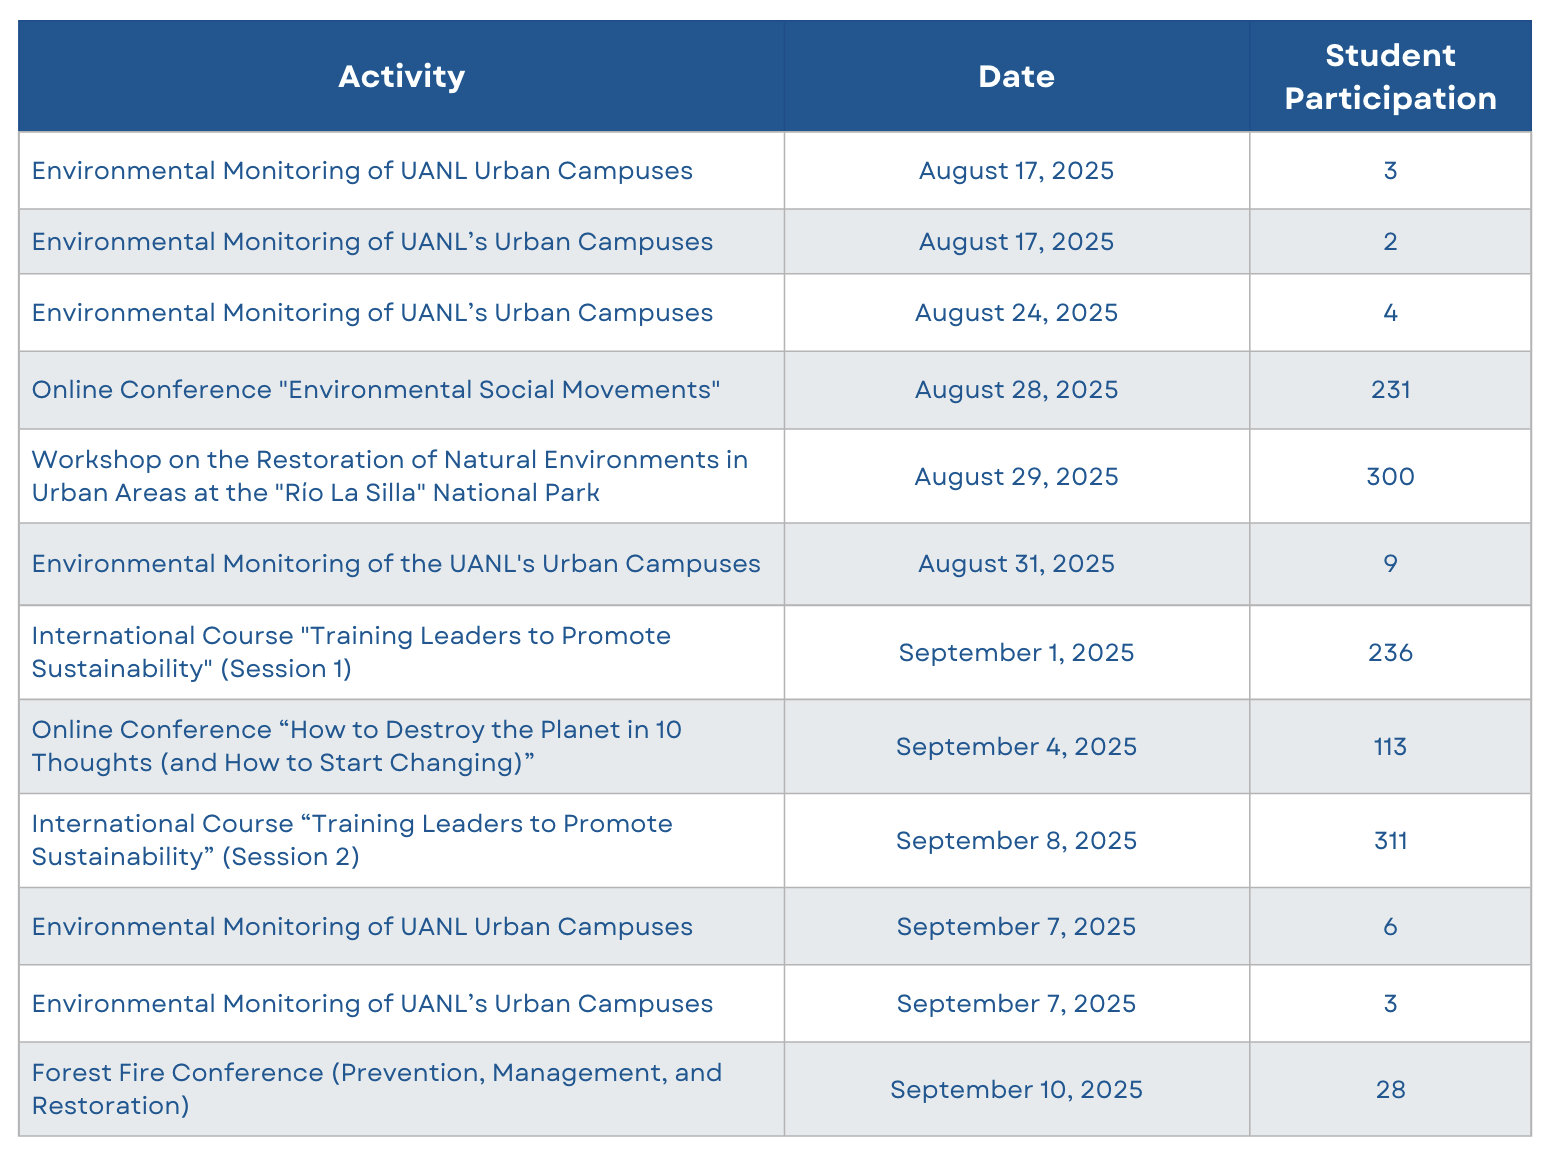
Task: Click the participation value 28
Action: tap(1390, 1089)
